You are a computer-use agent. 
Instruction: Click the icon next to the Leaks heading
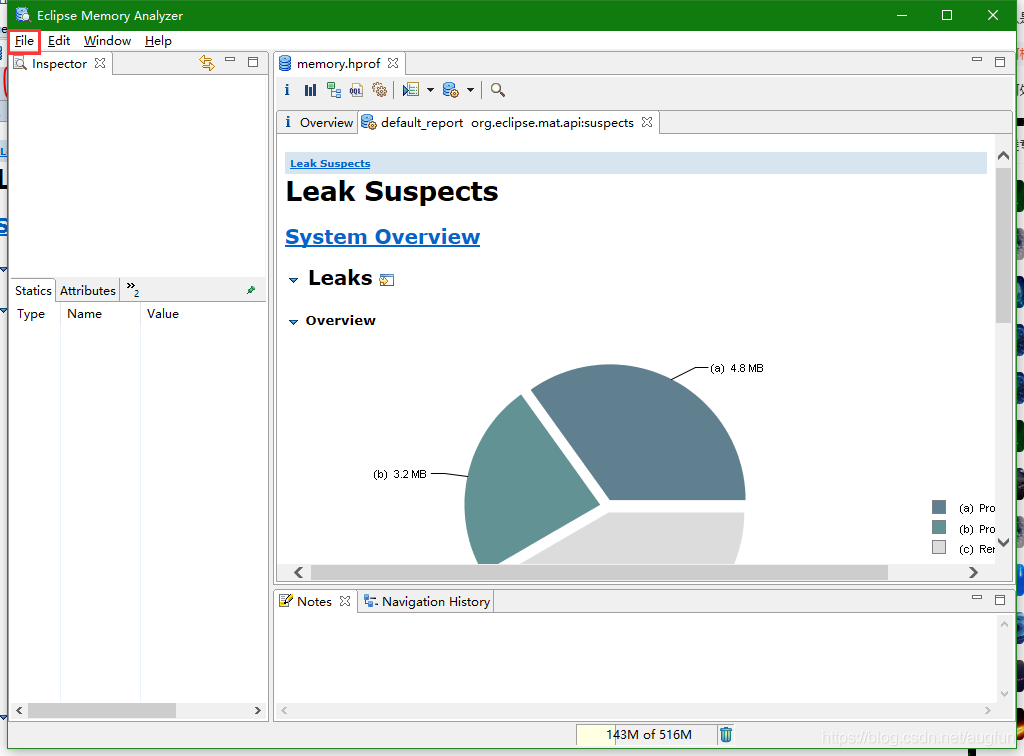(387, 280)
